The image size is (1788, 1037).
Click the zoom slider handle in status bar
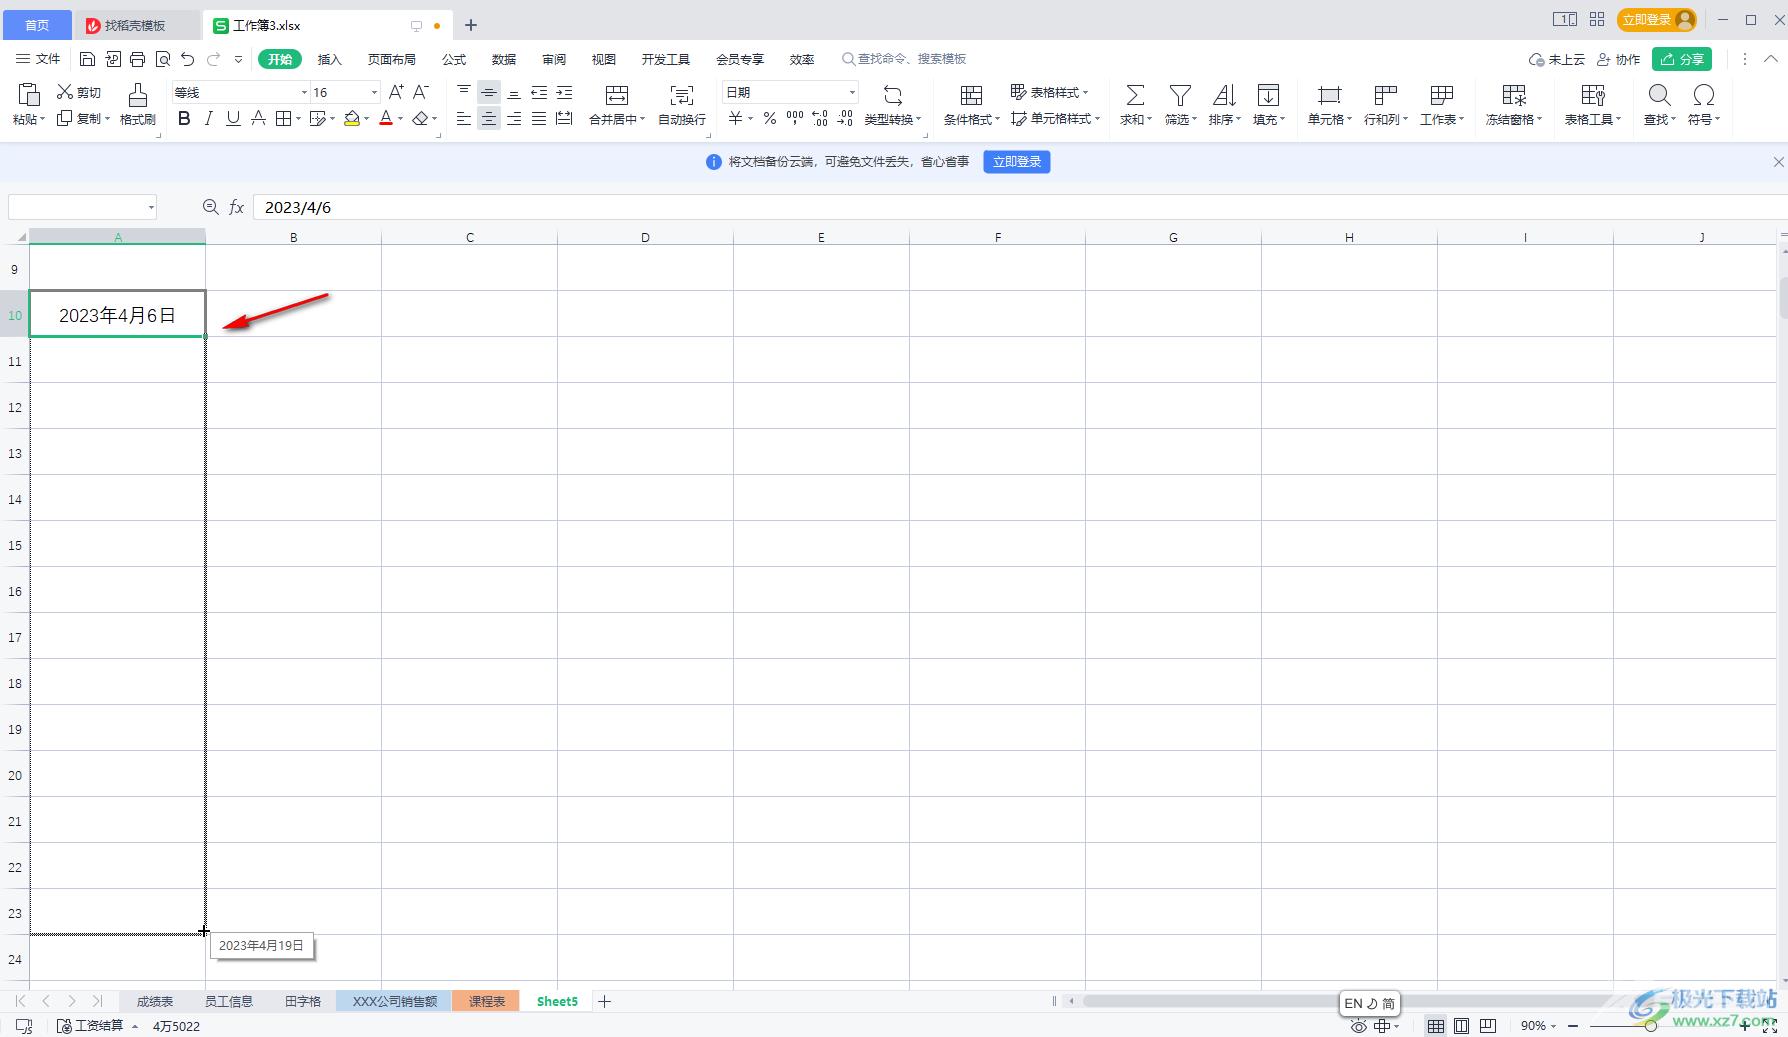[1650, 1026]
